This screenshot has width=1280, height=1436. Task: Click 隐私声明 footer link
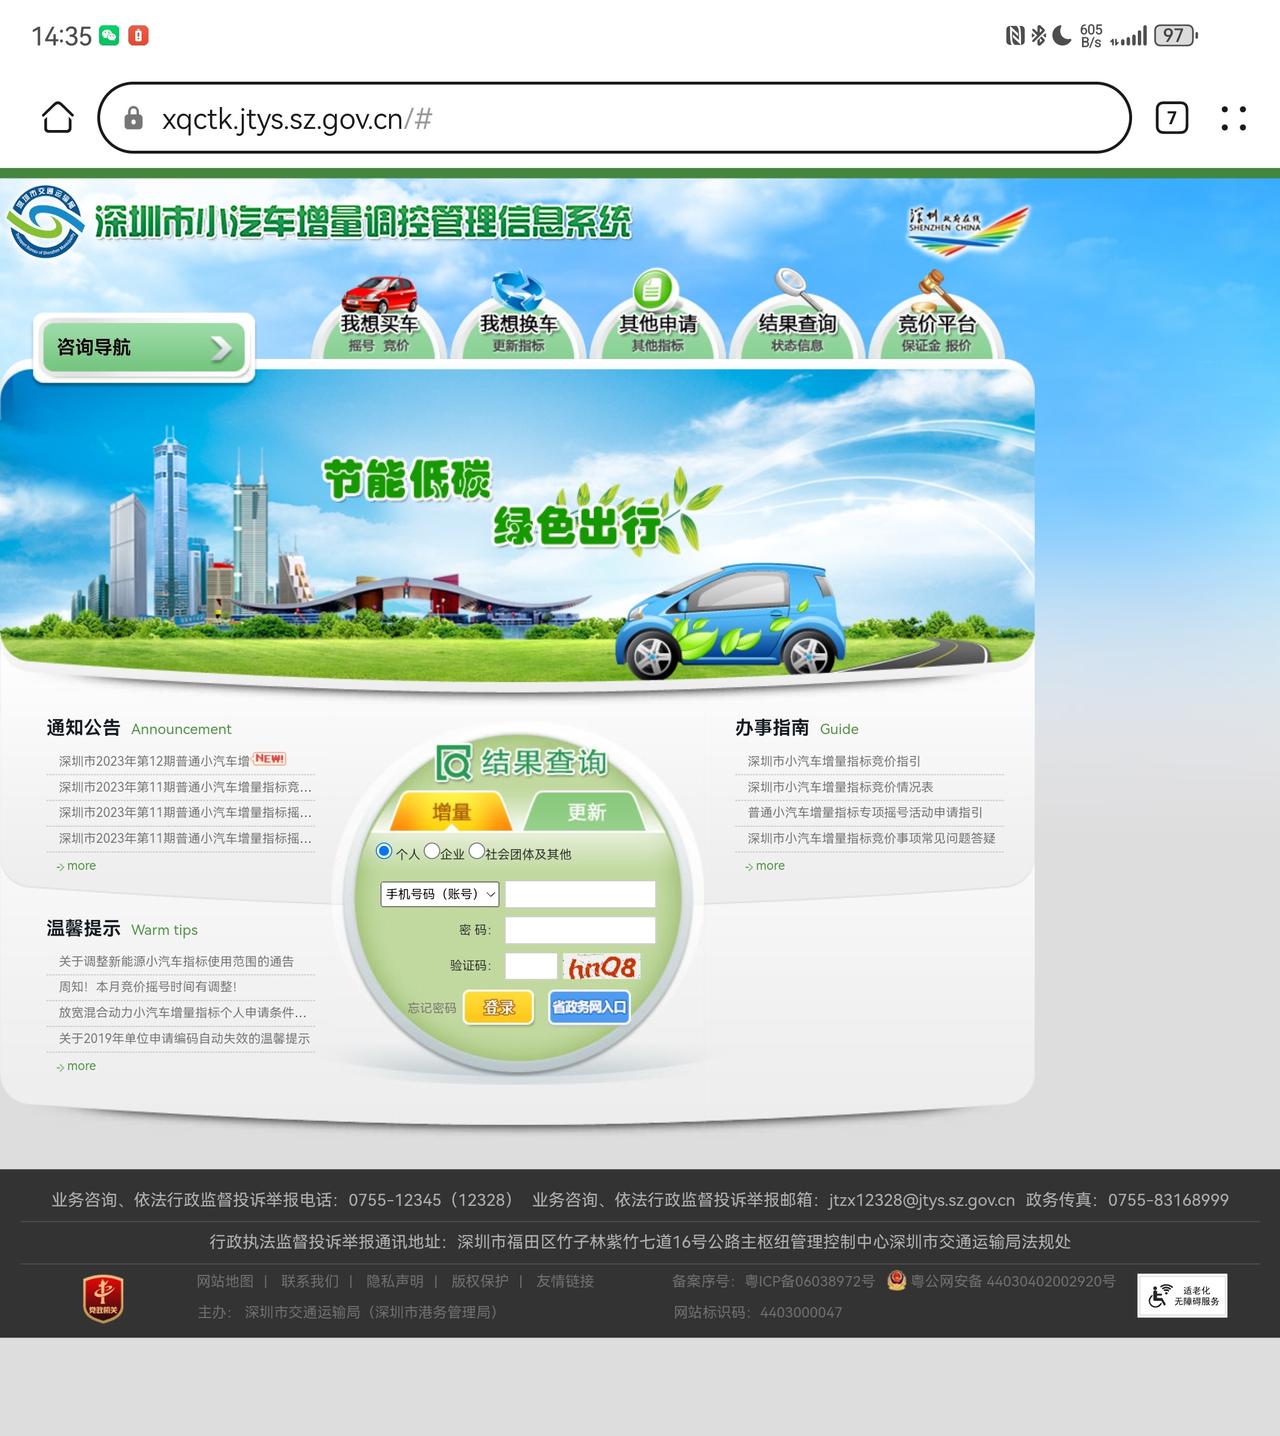[395, 1281]
